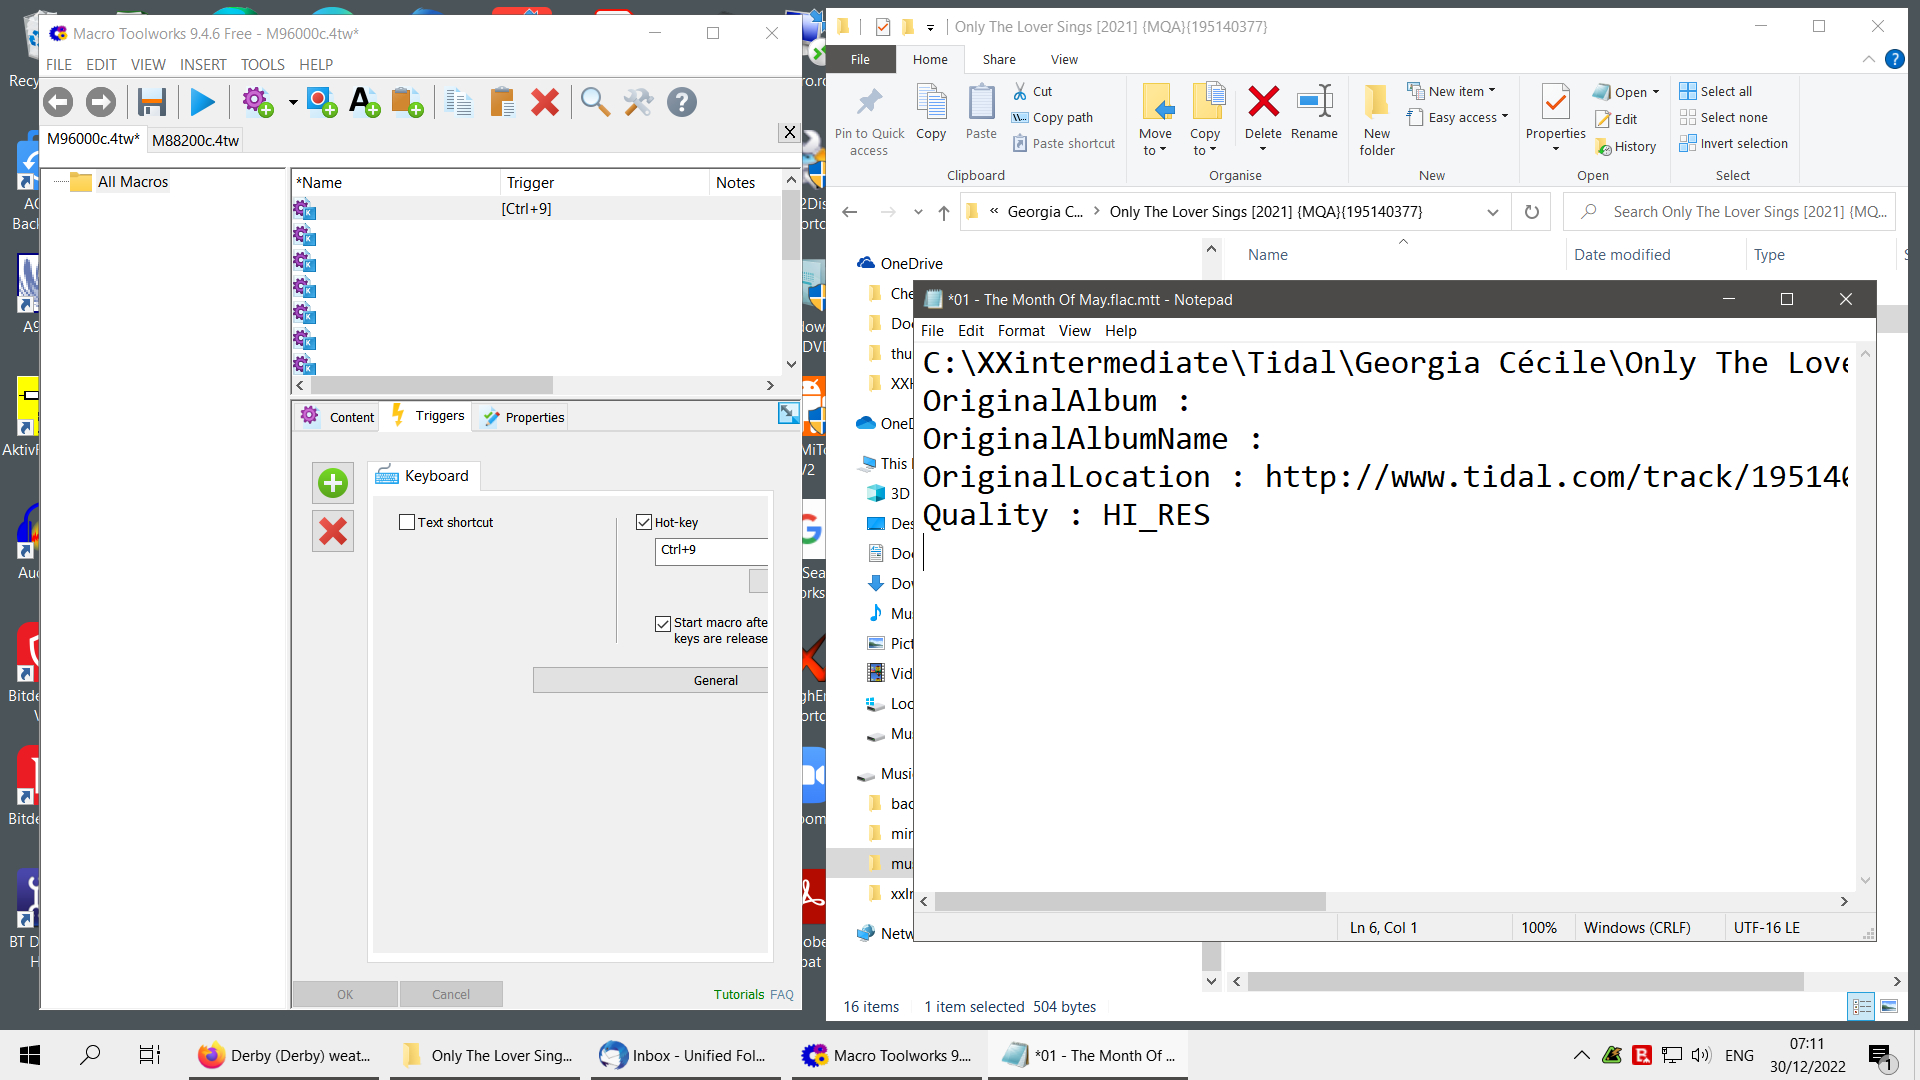
Task: Switch Explorer to large icons view
Action: 1888,1007
